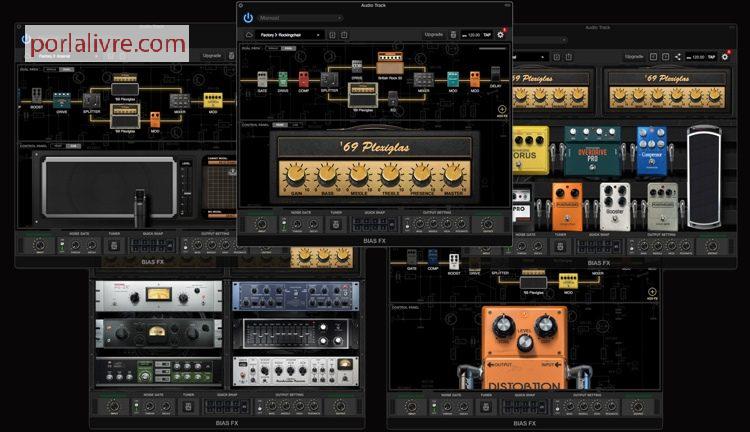Select the SPLITTER block in front window

(x=329, y=79)
